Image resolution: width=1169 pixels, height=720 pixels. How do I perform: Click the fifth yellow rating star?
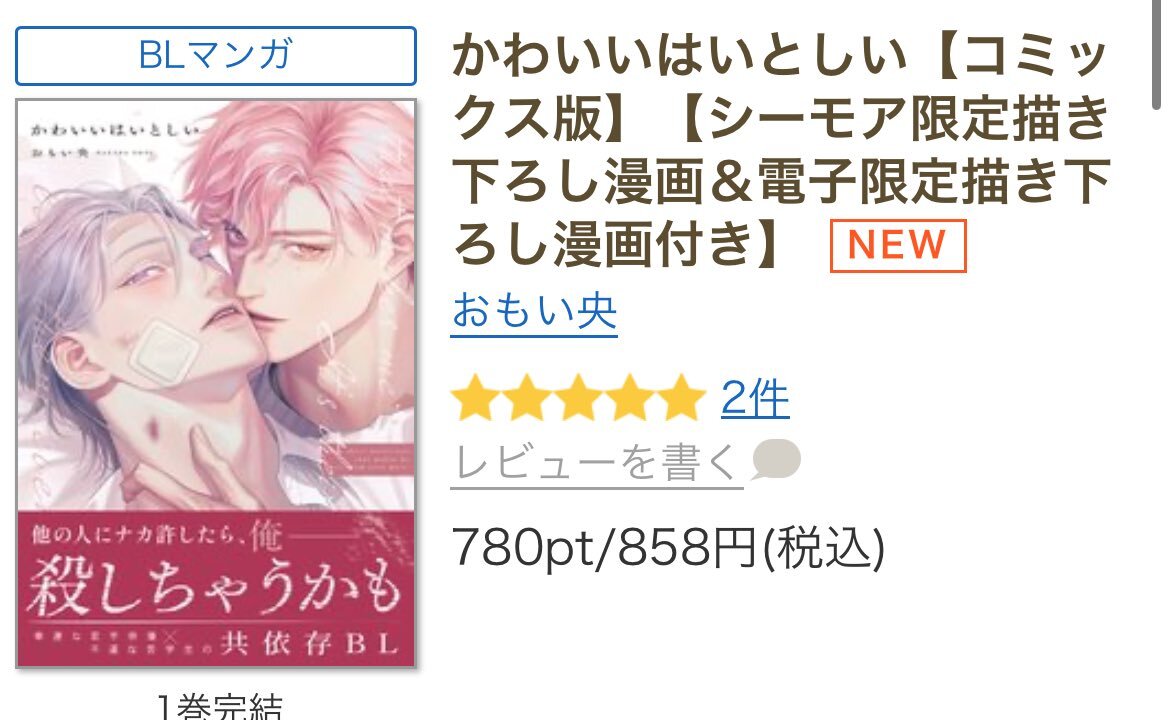click(681, 398)
